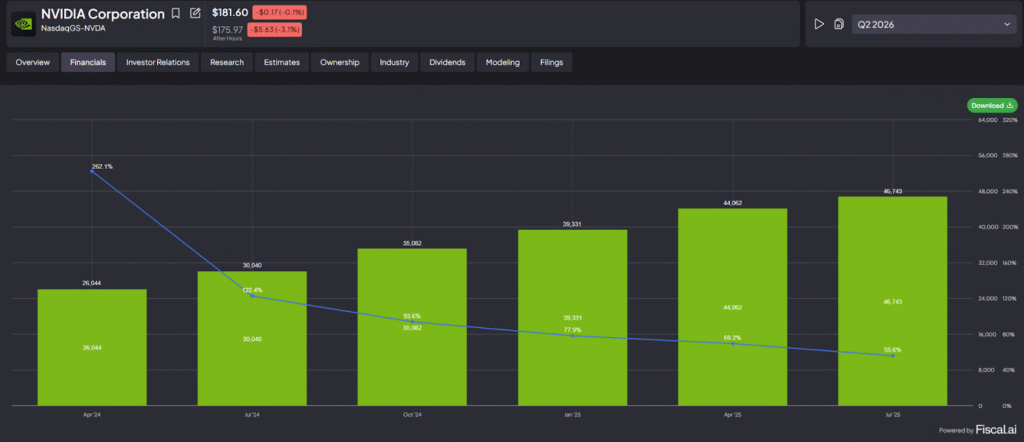Bookmark NVIDIA Corporation with the bookmark icon

176,14
